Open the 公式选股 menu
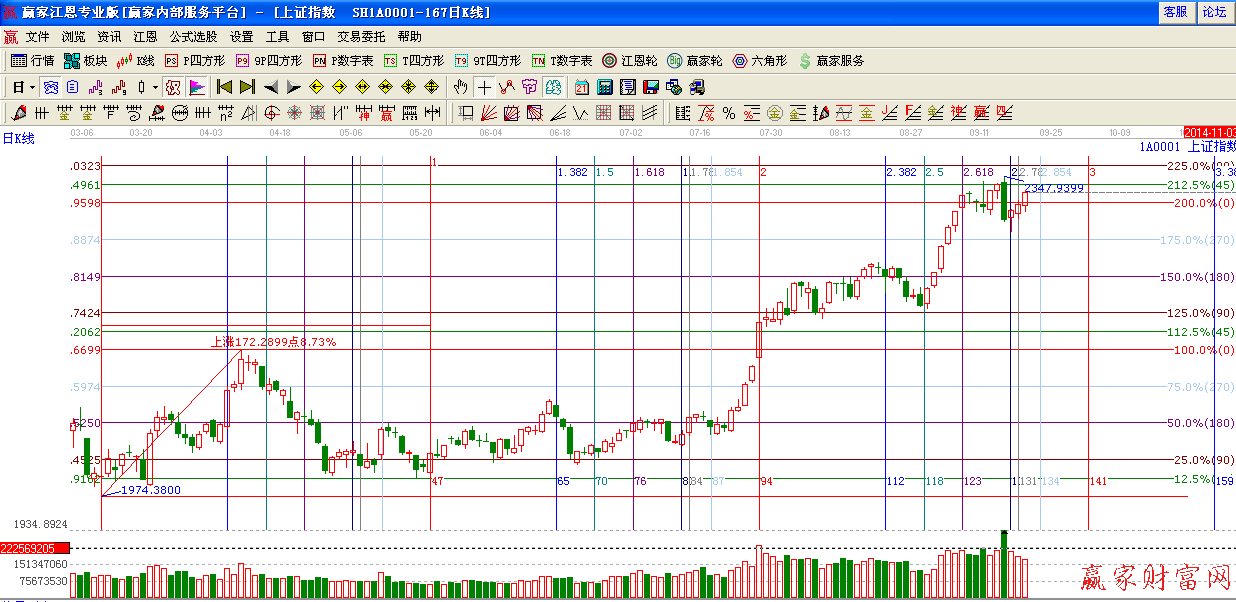1236x602 pixels. point(193,36)
